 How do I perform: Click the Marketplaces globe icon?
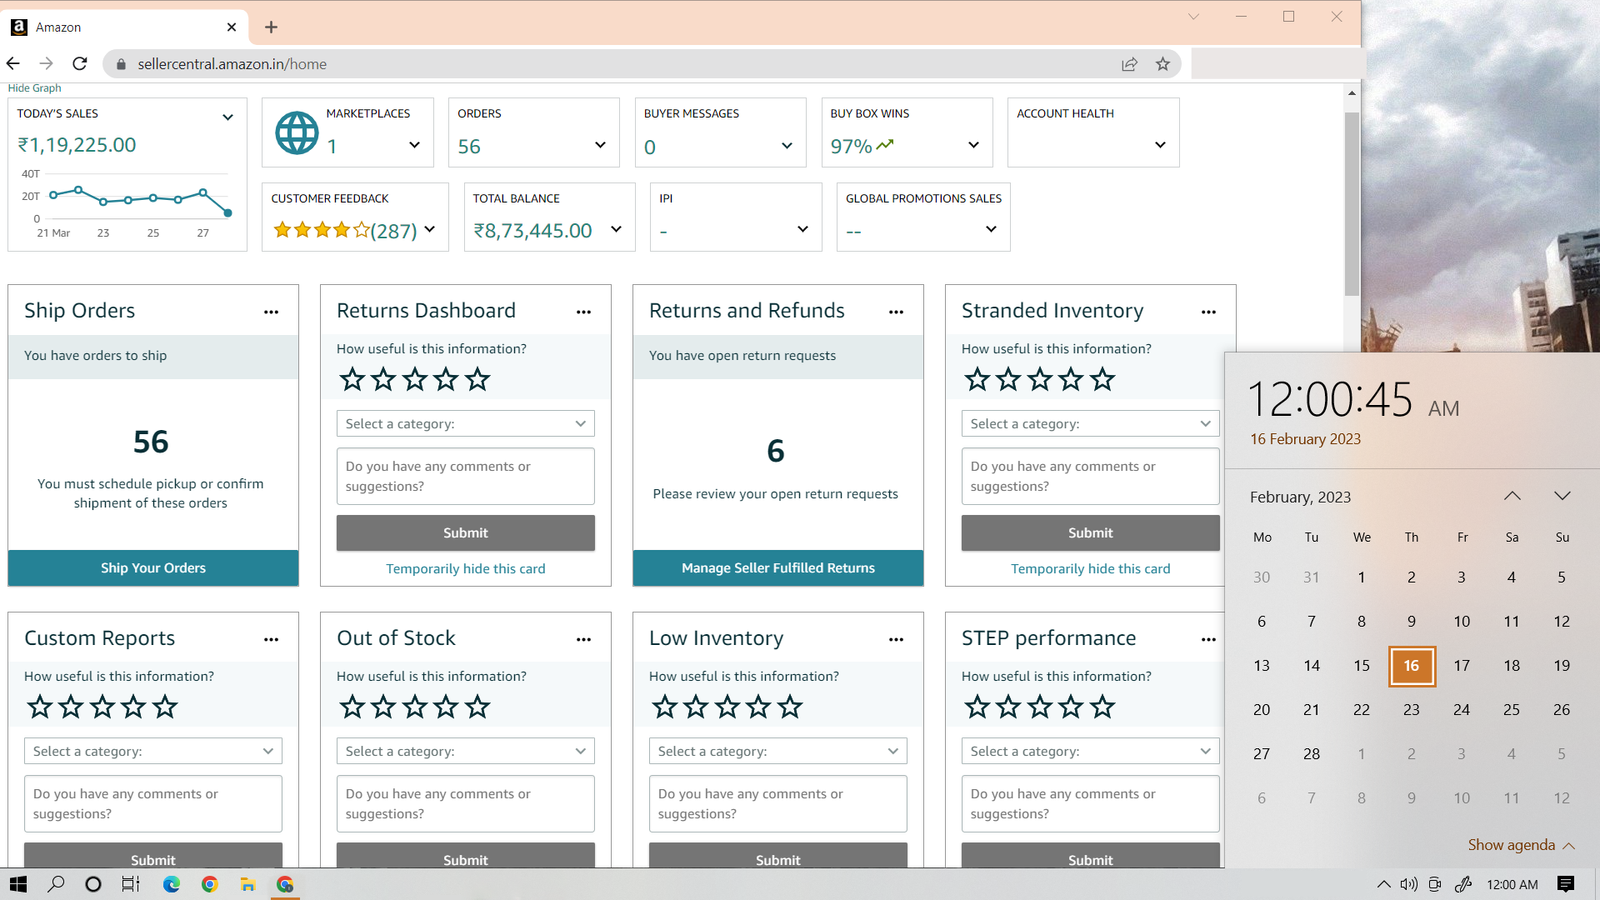[297, 133]
